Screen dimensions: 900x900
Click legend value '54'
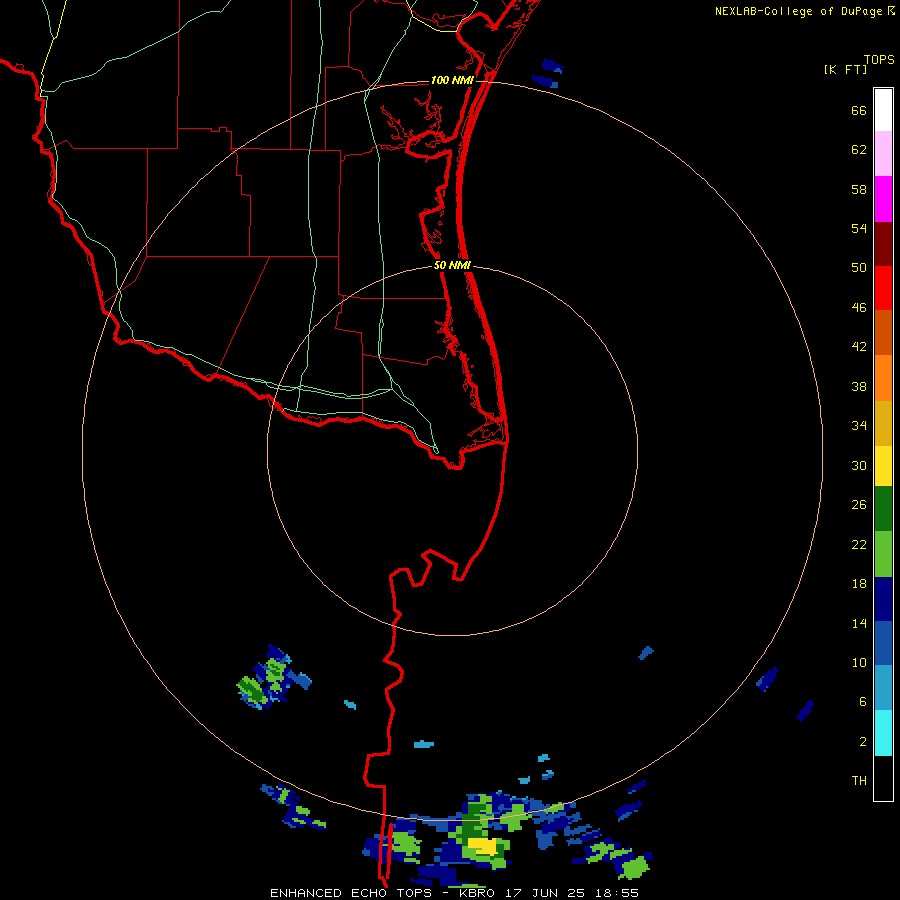pos(859,228)
